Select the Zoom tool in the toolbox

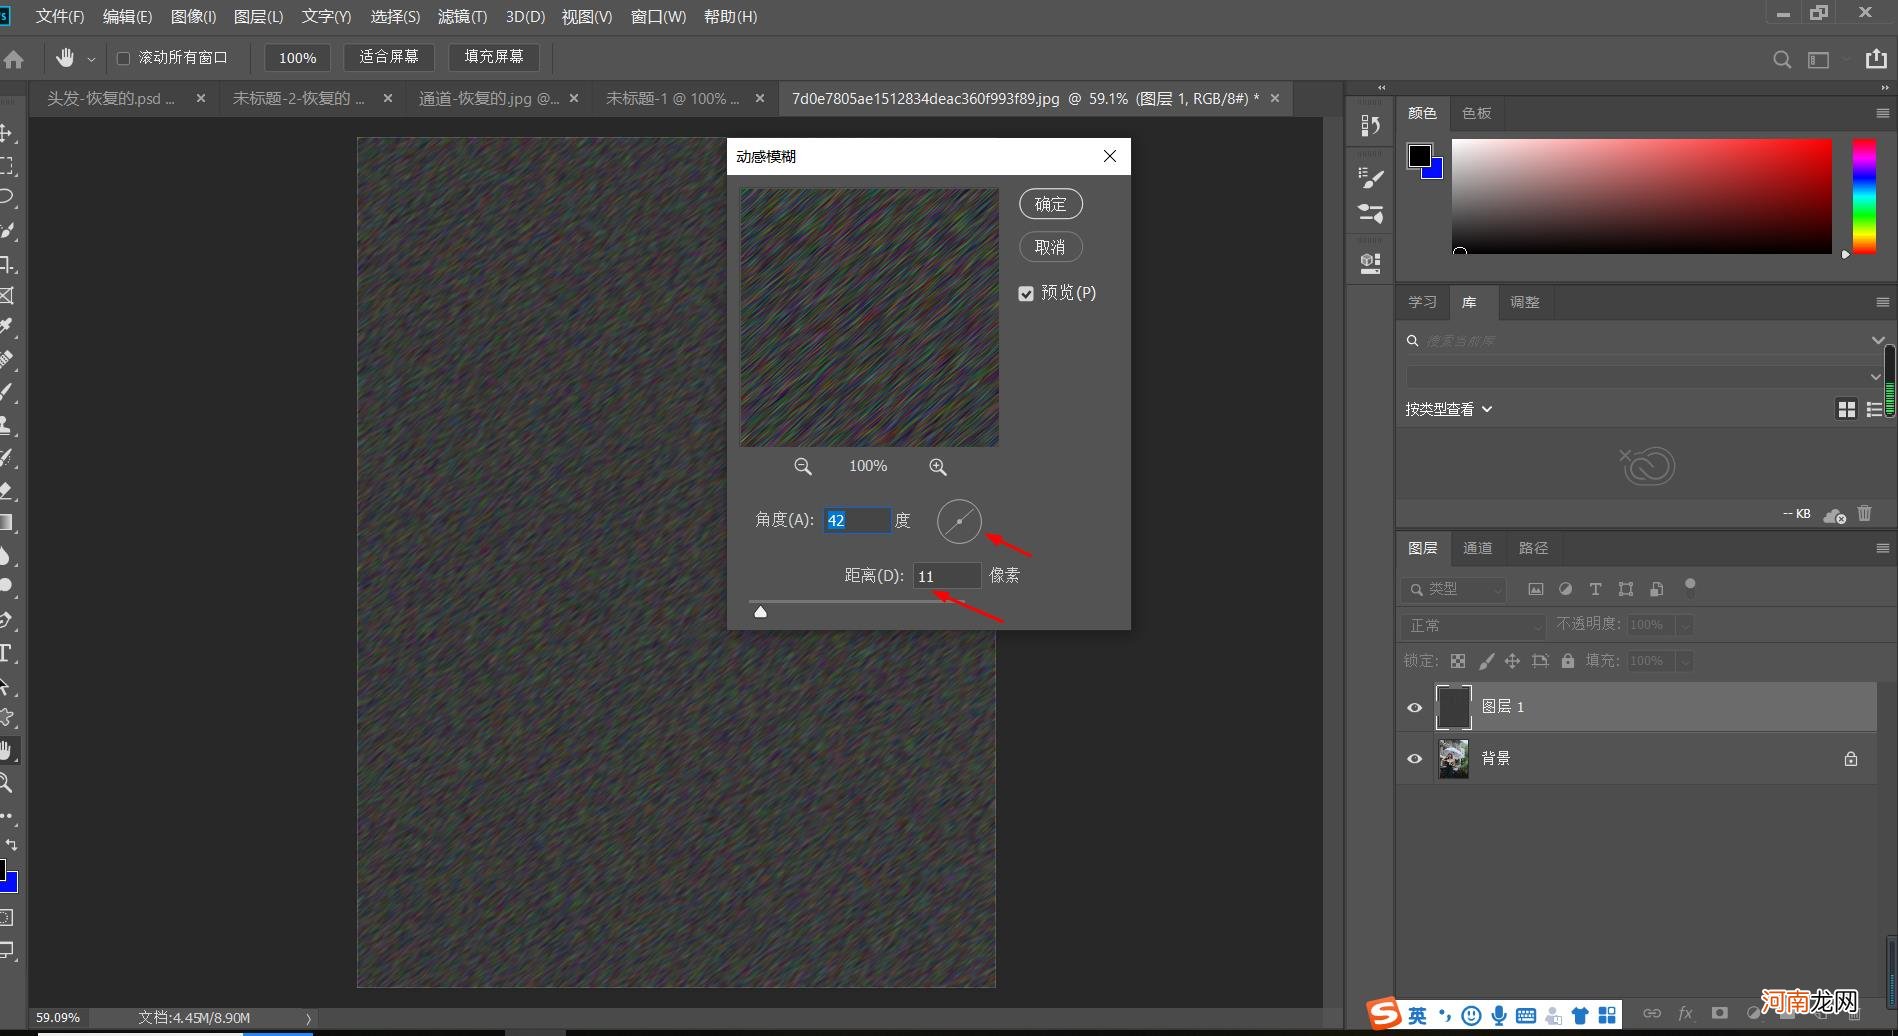(x=6, y=783)
